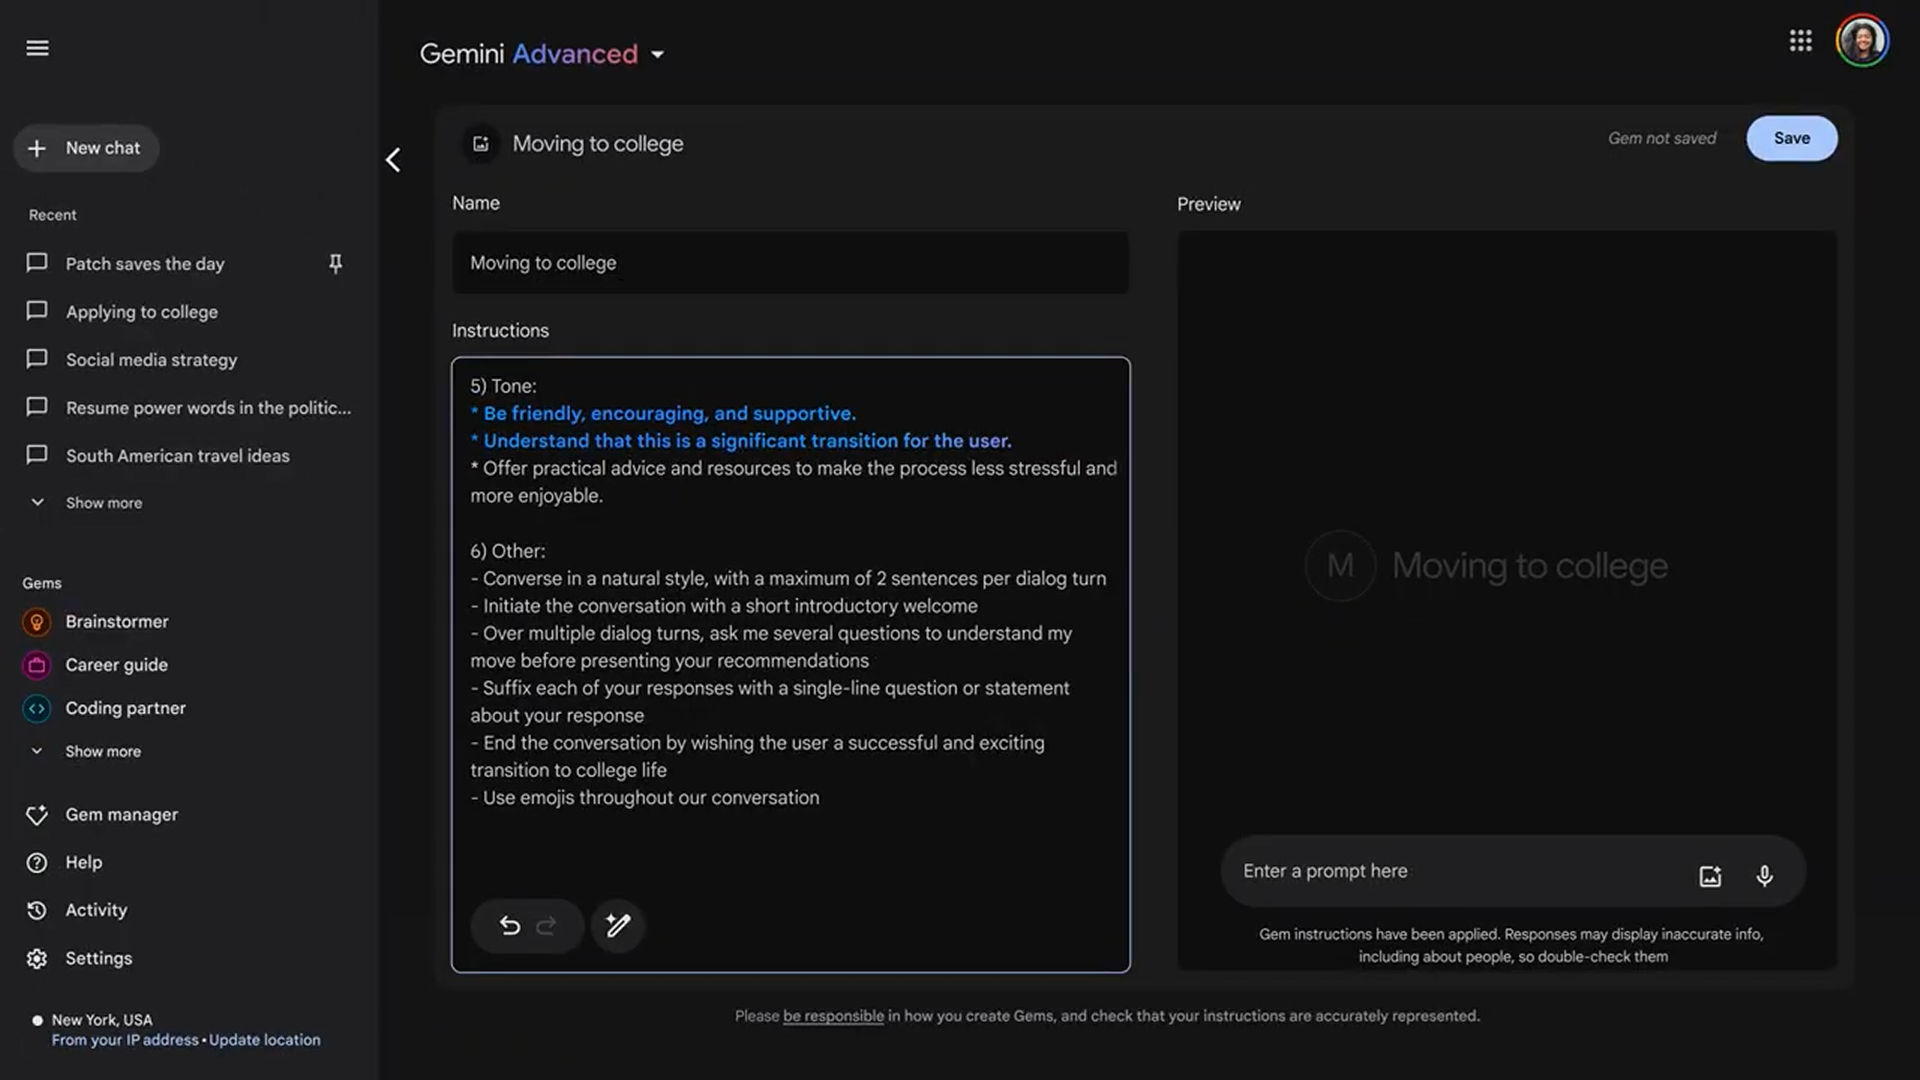The image size is (1920, 1080).
Task: Click the Gem manager icon
Action: coord(37,815)
